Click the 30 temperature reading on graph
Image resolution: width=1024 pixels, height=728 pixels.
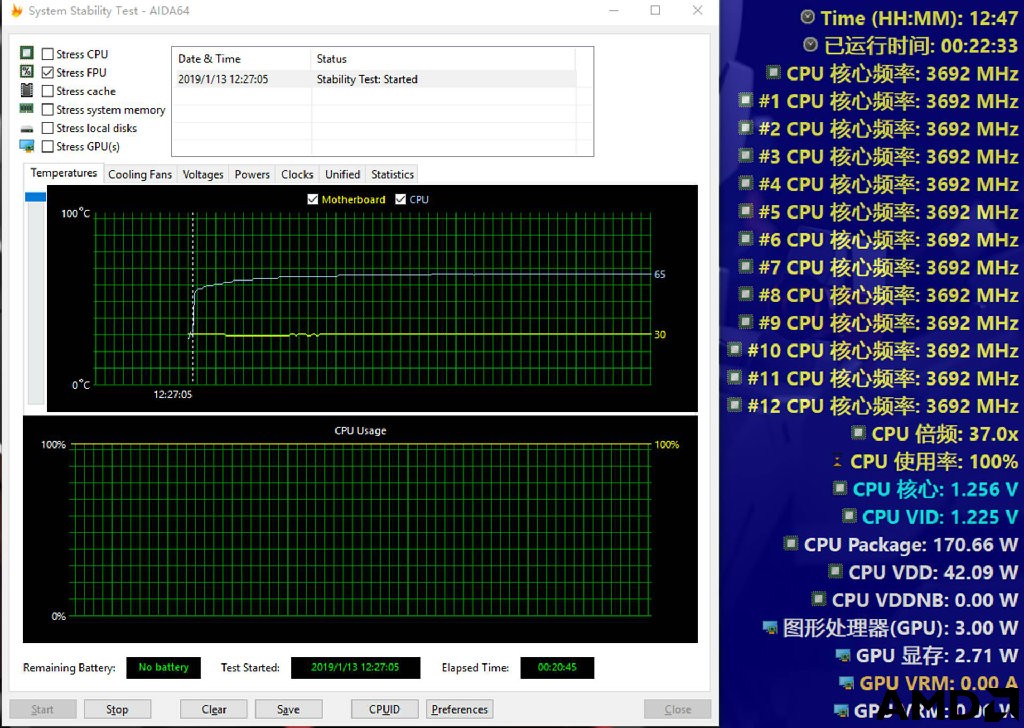point(660,334)
